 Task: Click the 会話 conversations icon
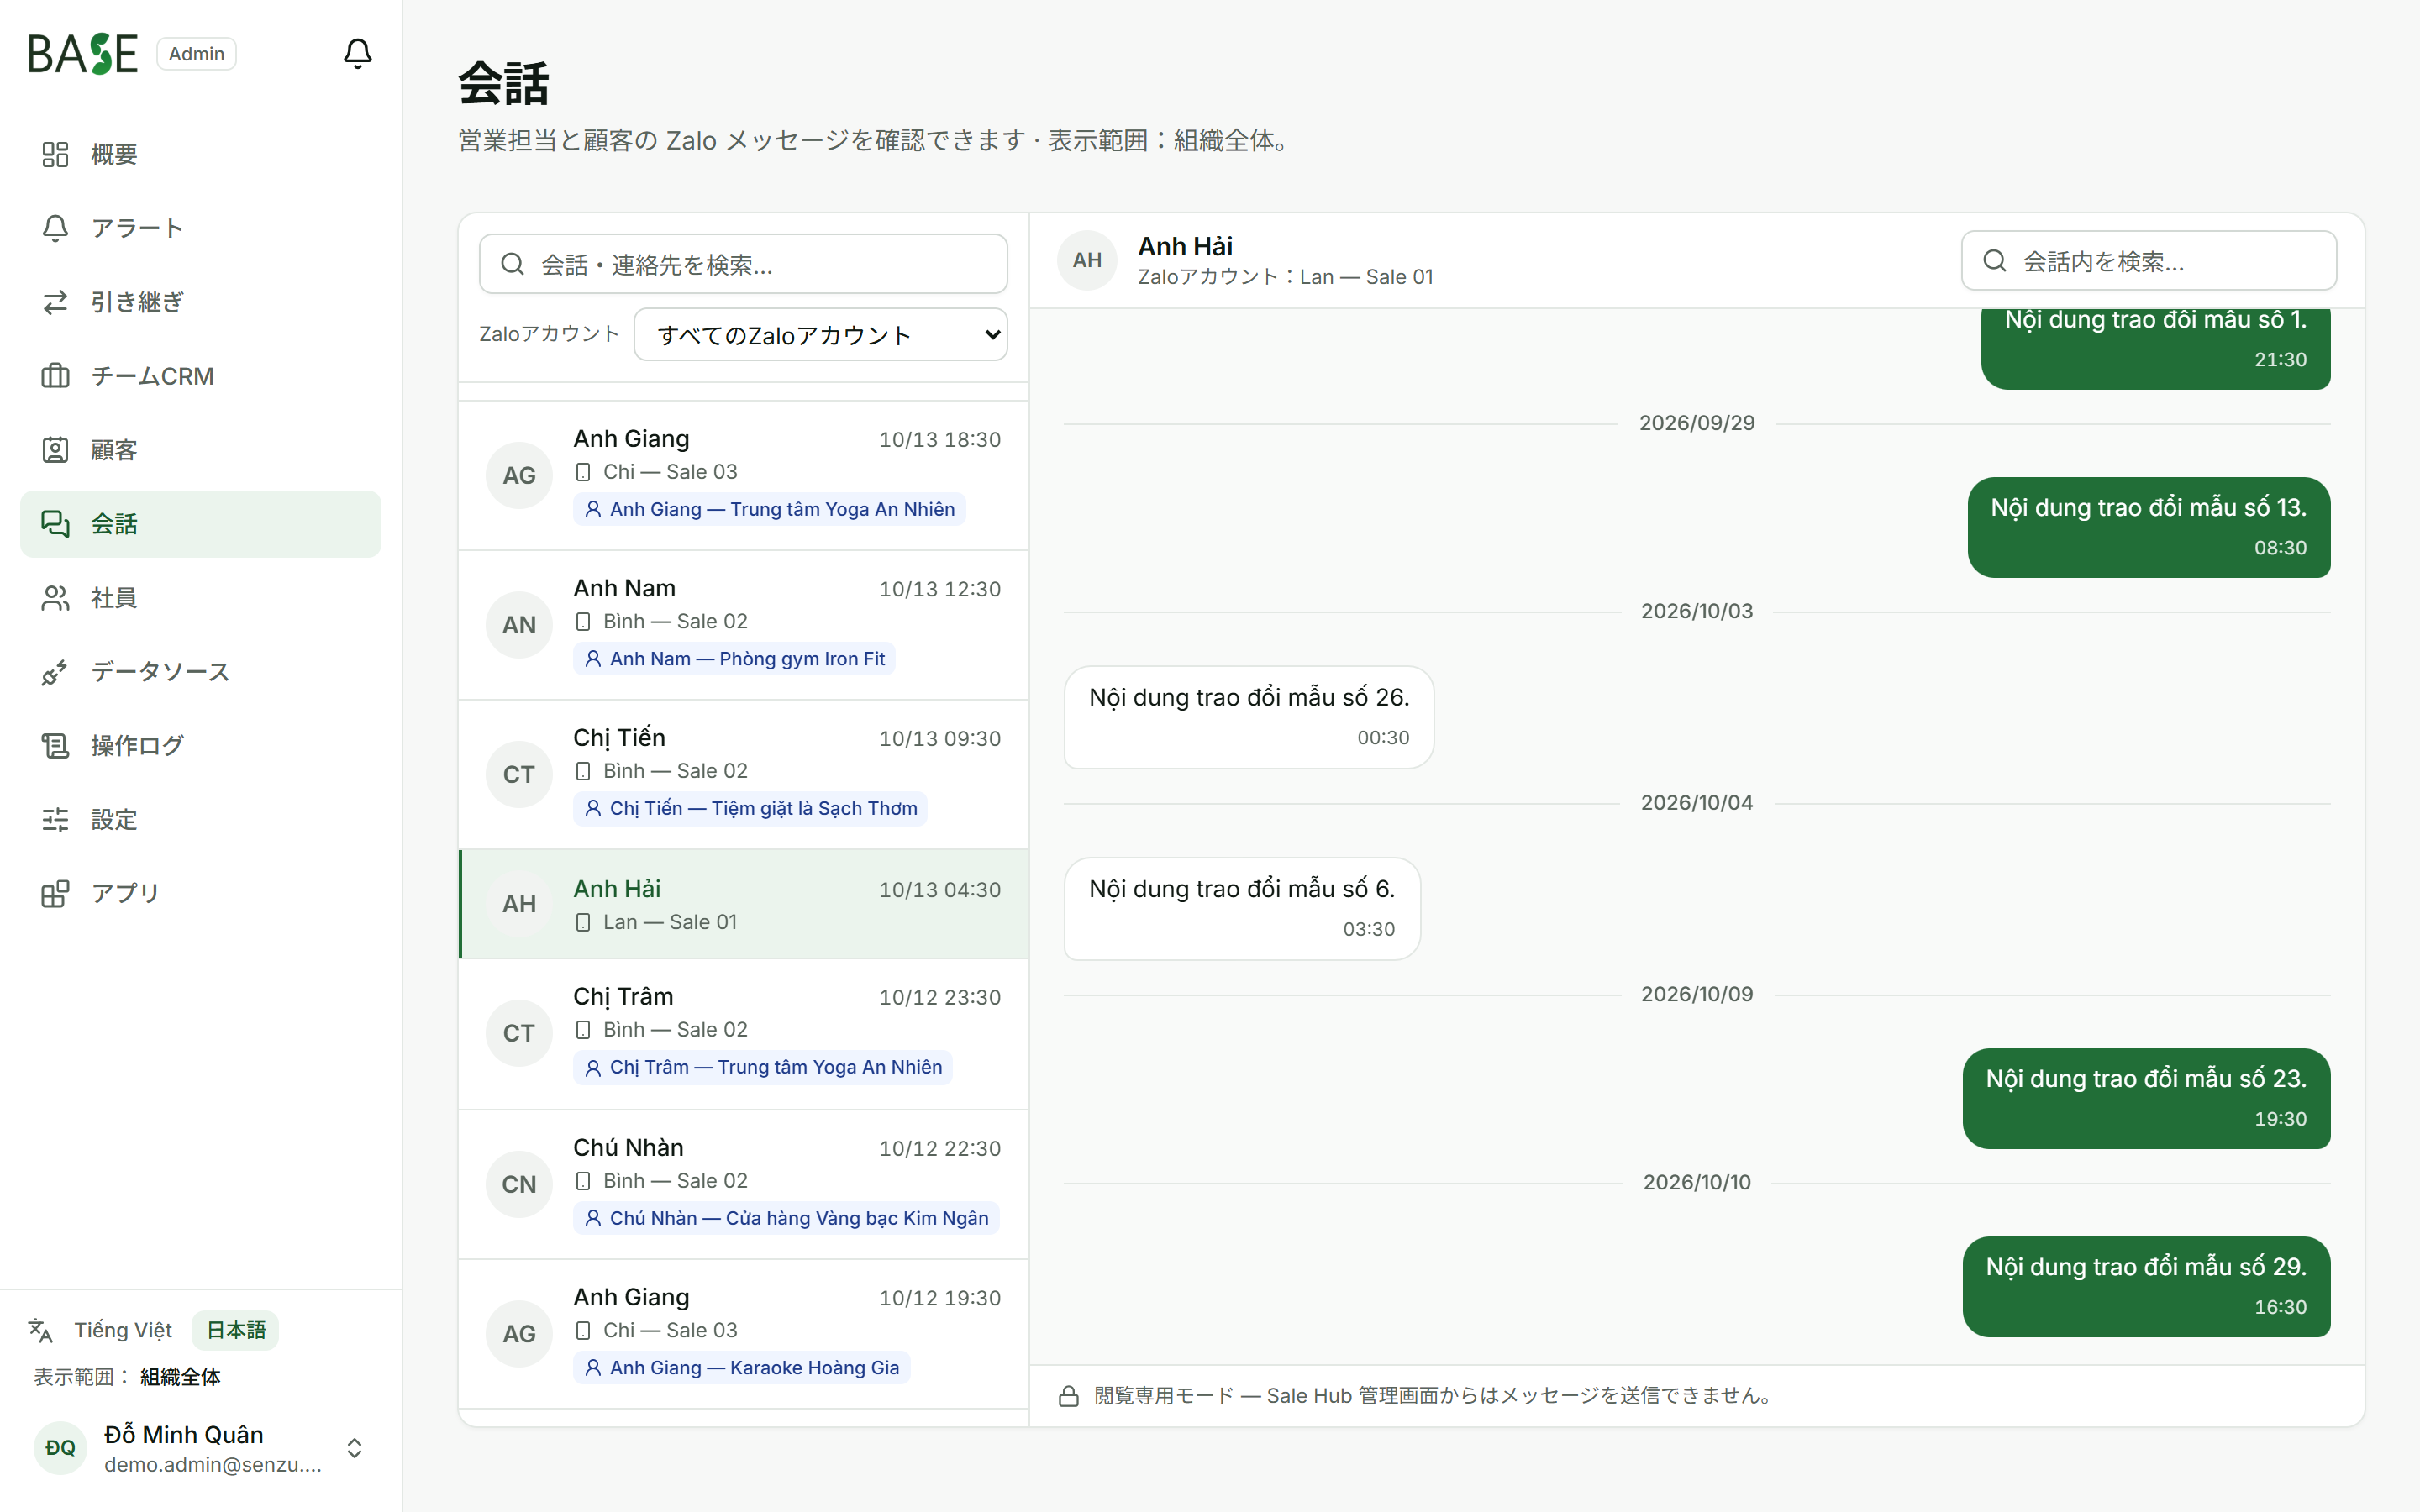[55, 524]
